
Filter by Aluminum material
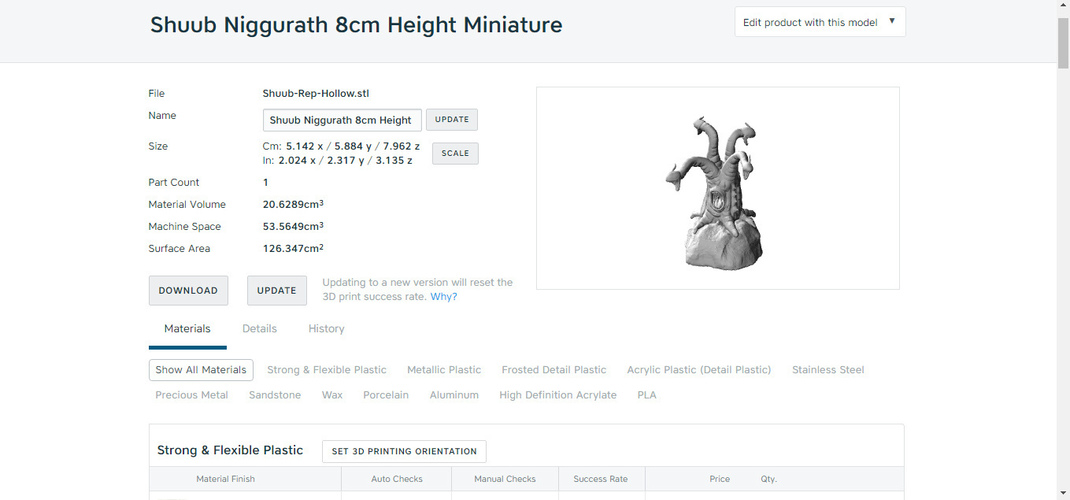(454, 395)
